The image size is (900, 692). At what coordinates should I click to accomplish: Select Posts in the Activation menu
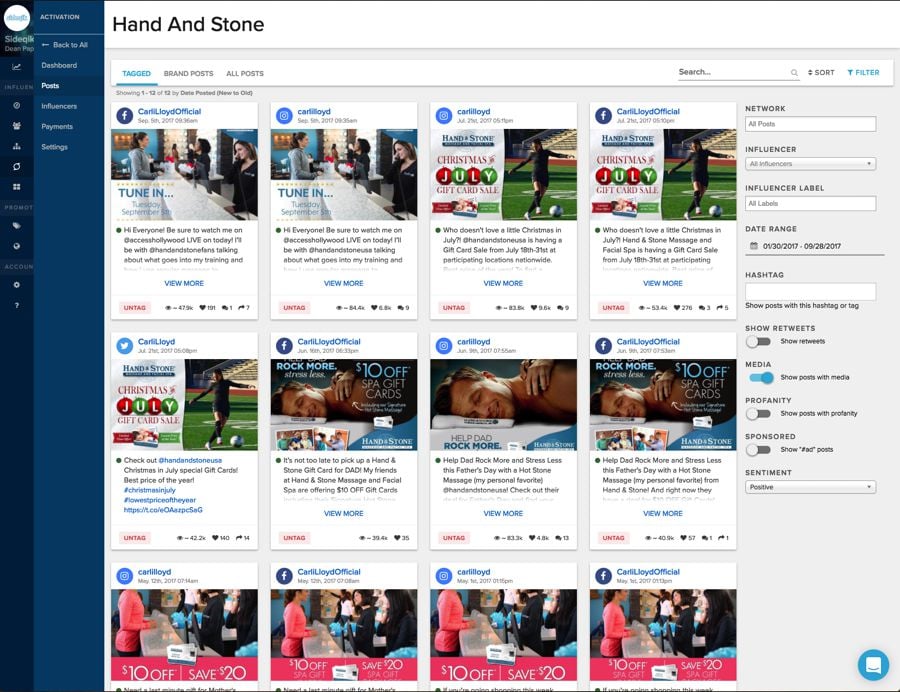[50, 85]
